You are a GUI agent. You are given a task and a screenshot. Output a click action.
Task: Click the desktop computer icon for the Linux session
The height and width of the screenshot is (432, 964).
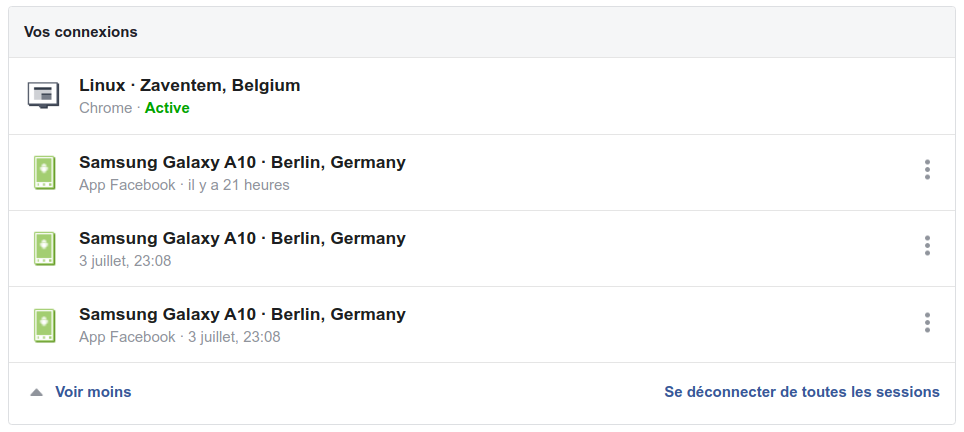[x=44, y=95]
